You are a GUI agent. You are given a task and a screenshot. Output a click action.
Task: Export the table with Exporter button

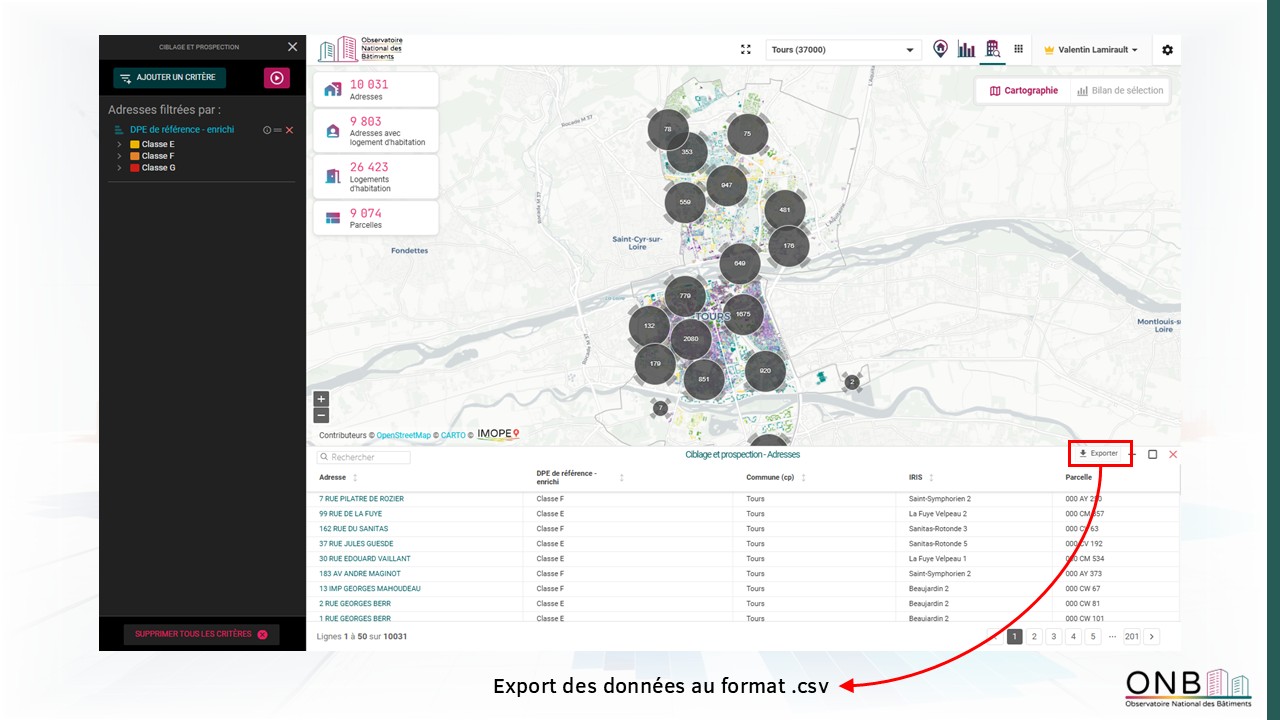1099,454
